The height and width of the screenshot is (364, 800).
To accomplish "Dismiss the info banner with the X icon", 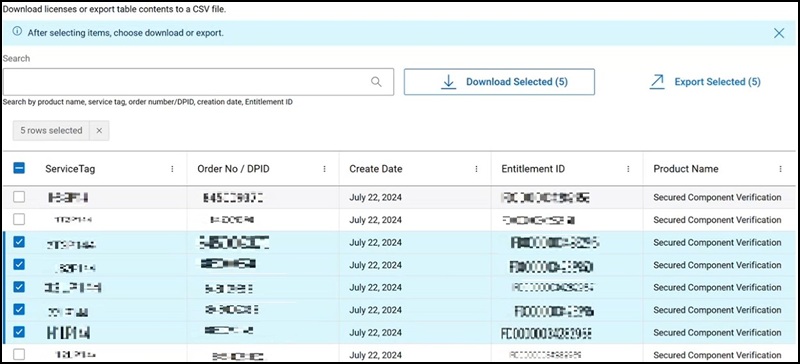I will click(779, 33).
